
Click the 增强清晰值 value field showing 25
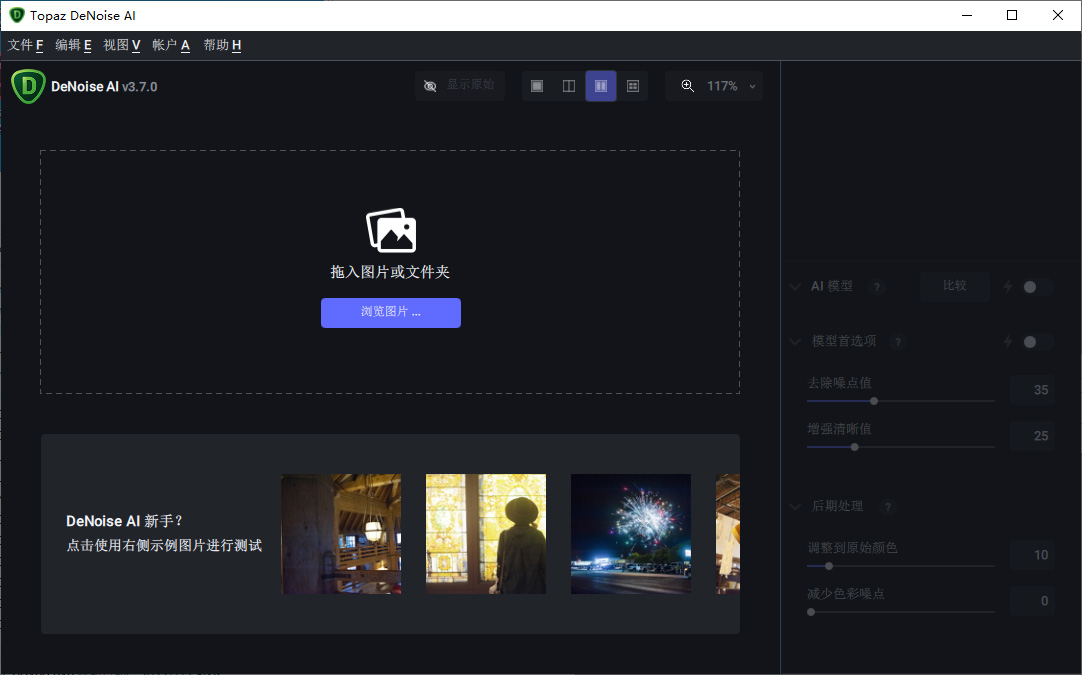click(1032, 436)
